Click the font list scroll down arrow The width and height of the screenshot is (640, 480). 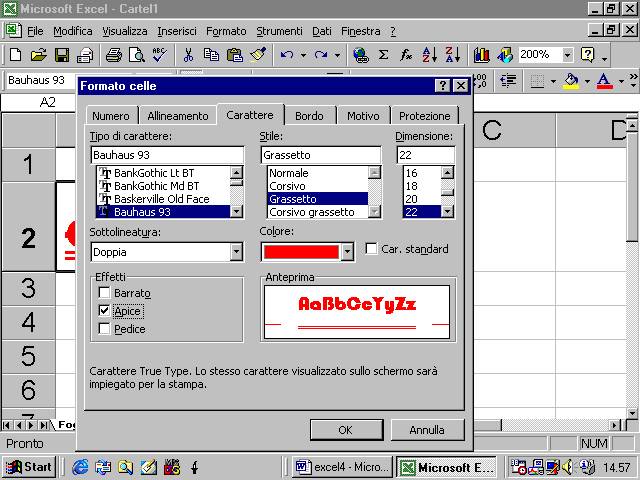[x=236, y=211]
